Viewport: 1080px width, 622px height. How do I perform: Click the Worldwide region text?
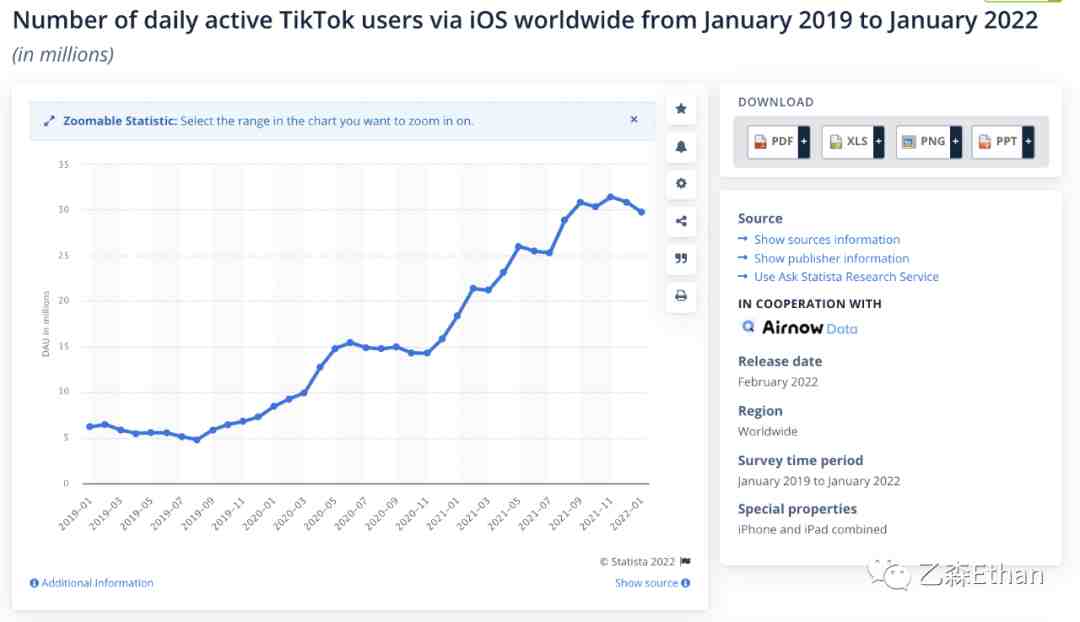coord(767,431)
